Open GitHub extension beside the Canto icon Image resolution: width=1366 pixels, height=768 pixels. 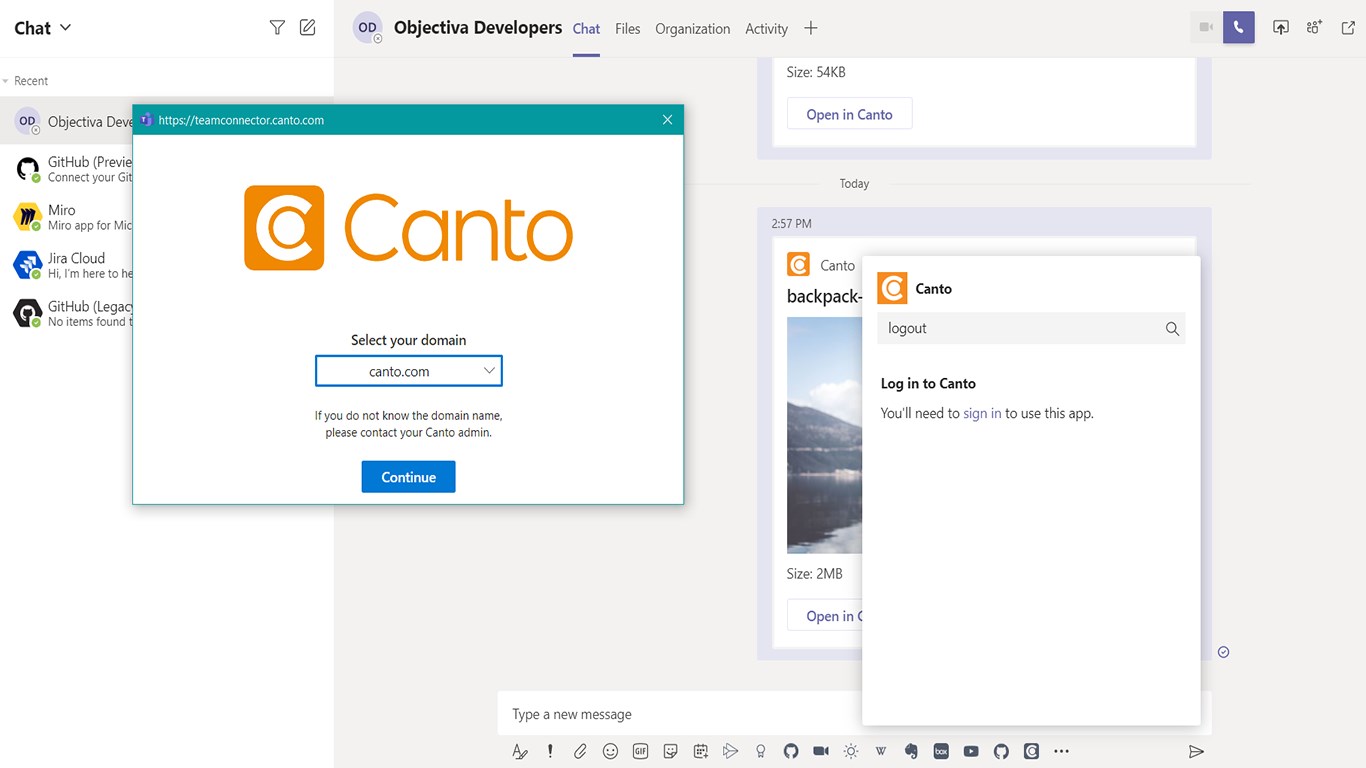[1001, 751]
